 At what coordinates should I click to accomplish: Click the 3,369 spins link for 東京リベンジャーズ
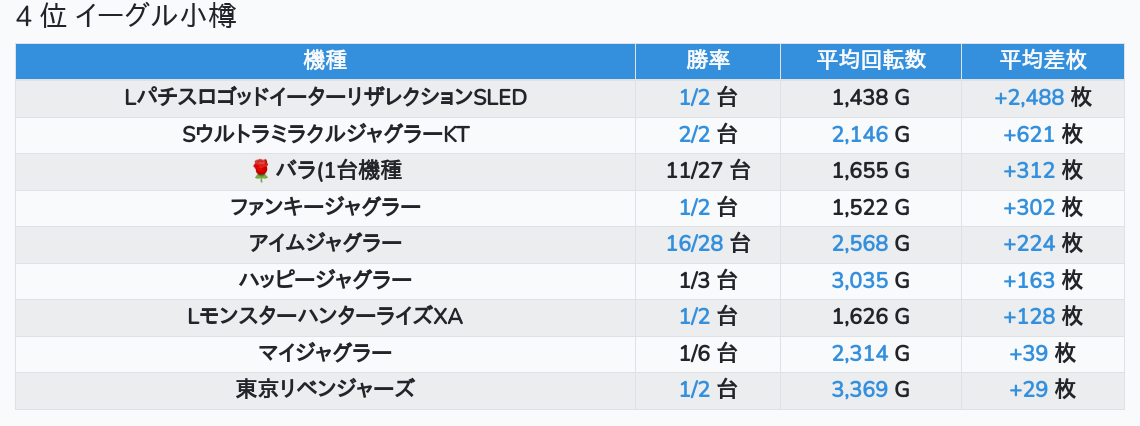(x=860, y=389)
